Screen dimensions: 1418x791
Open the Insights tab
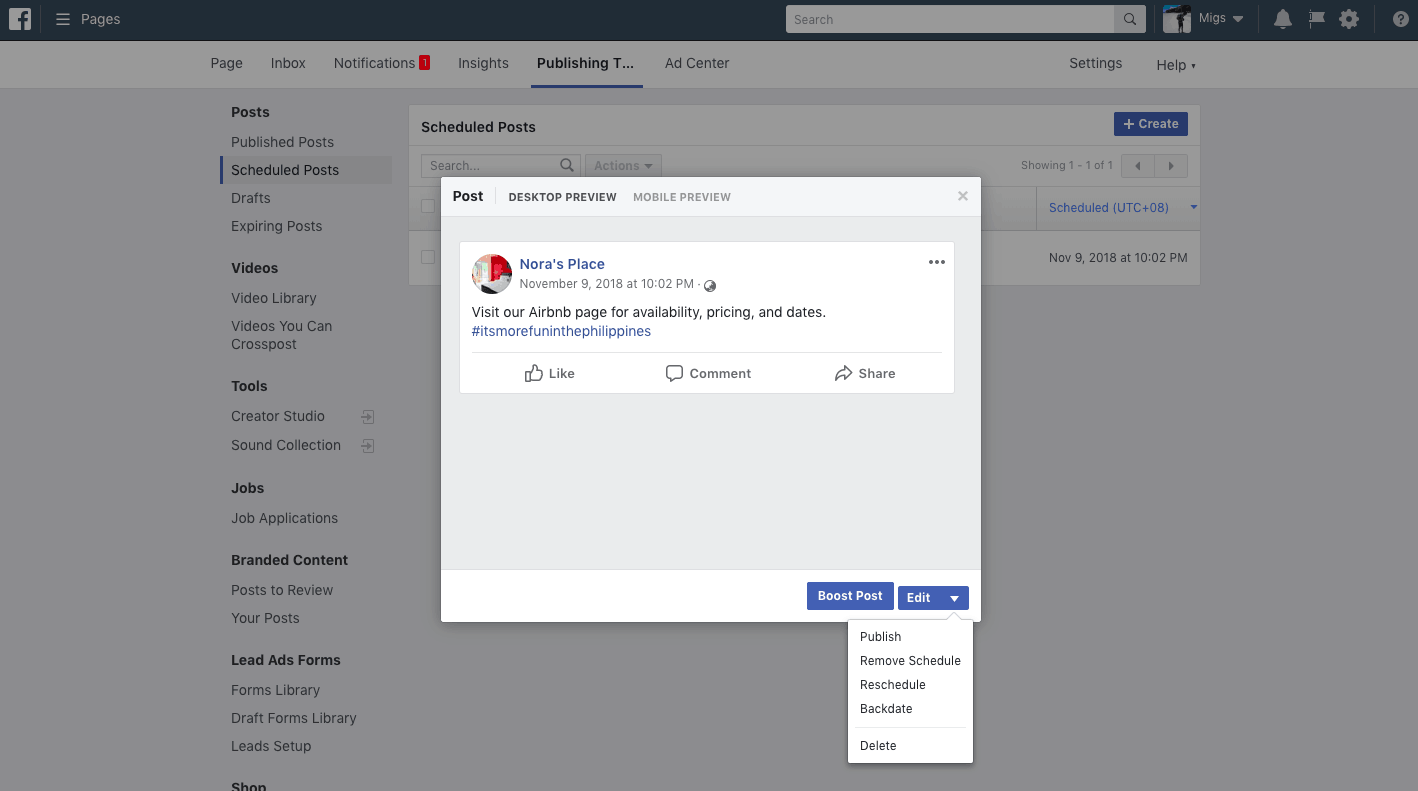(483, 63)
